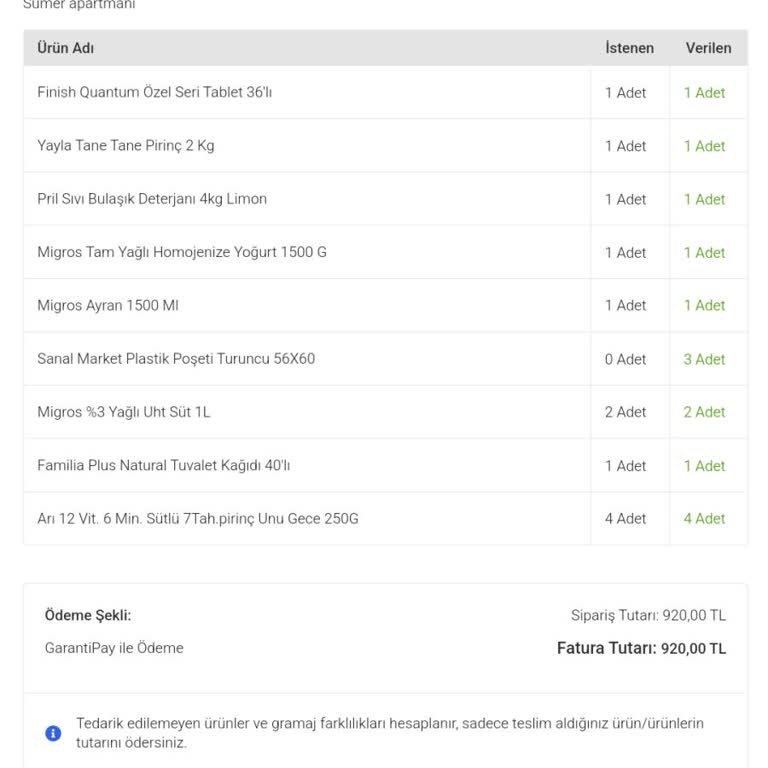Click the Ödeme Şekli label

(x=88, y=615)
